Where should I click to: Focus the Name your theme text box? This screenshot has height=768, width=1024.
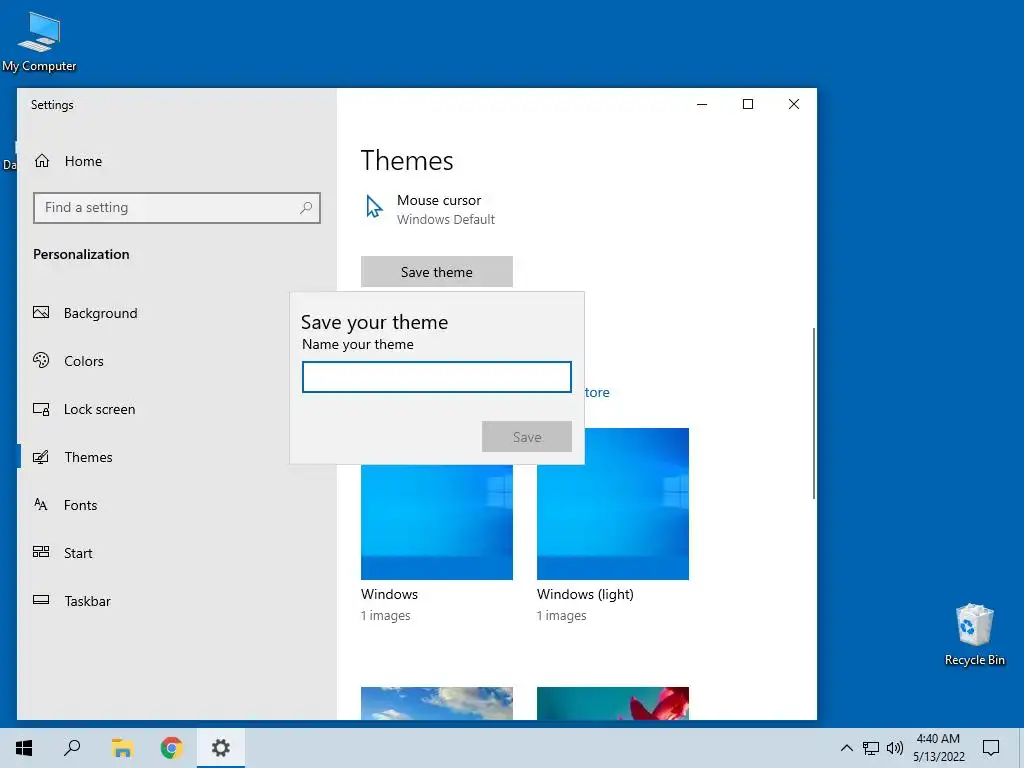point(437,377)
